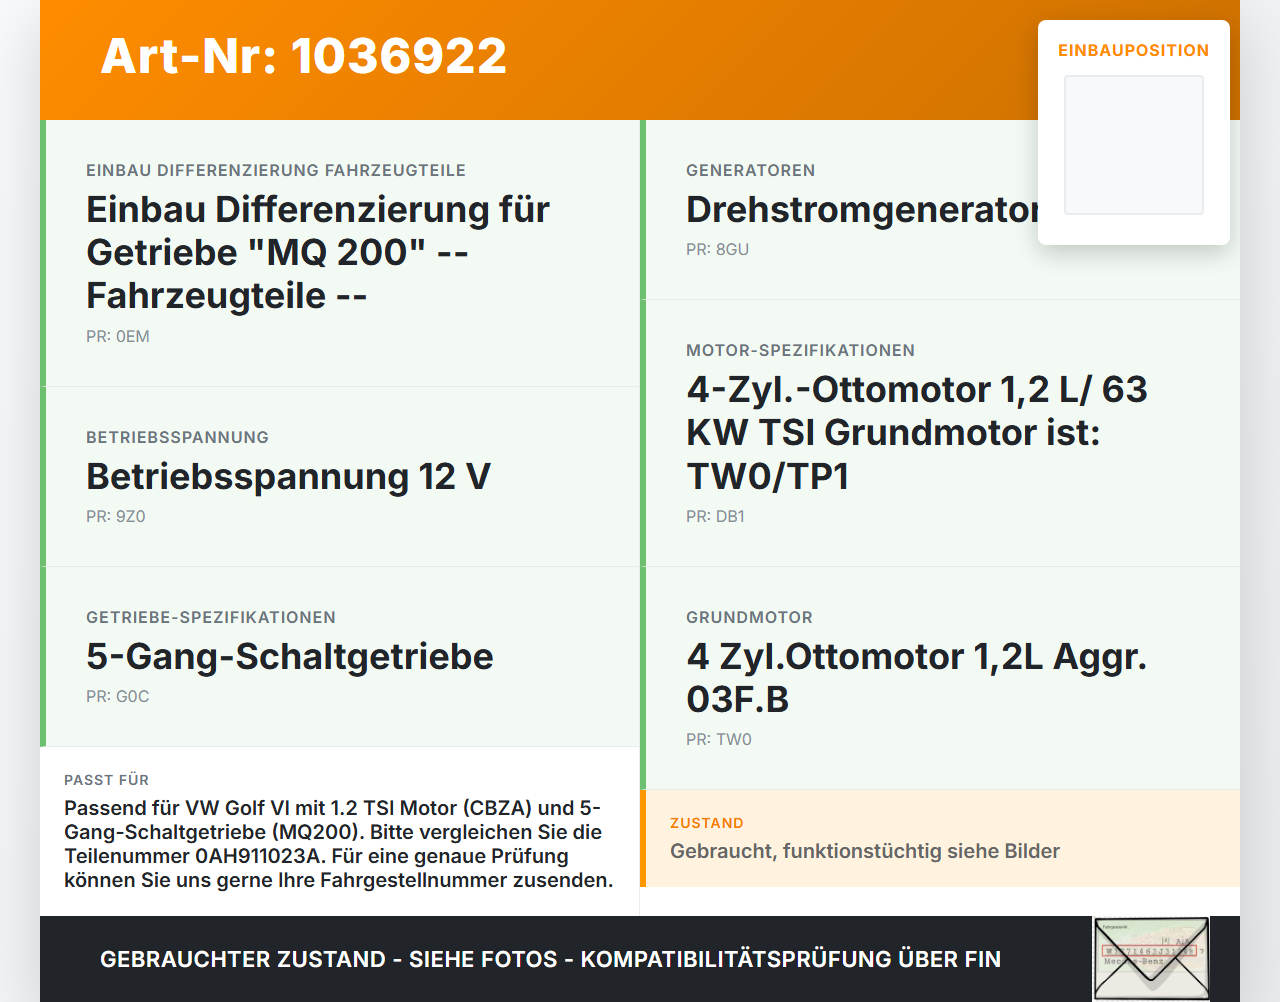
Task: Click the PASST FÜR label
Action: (x=107, y=780)
